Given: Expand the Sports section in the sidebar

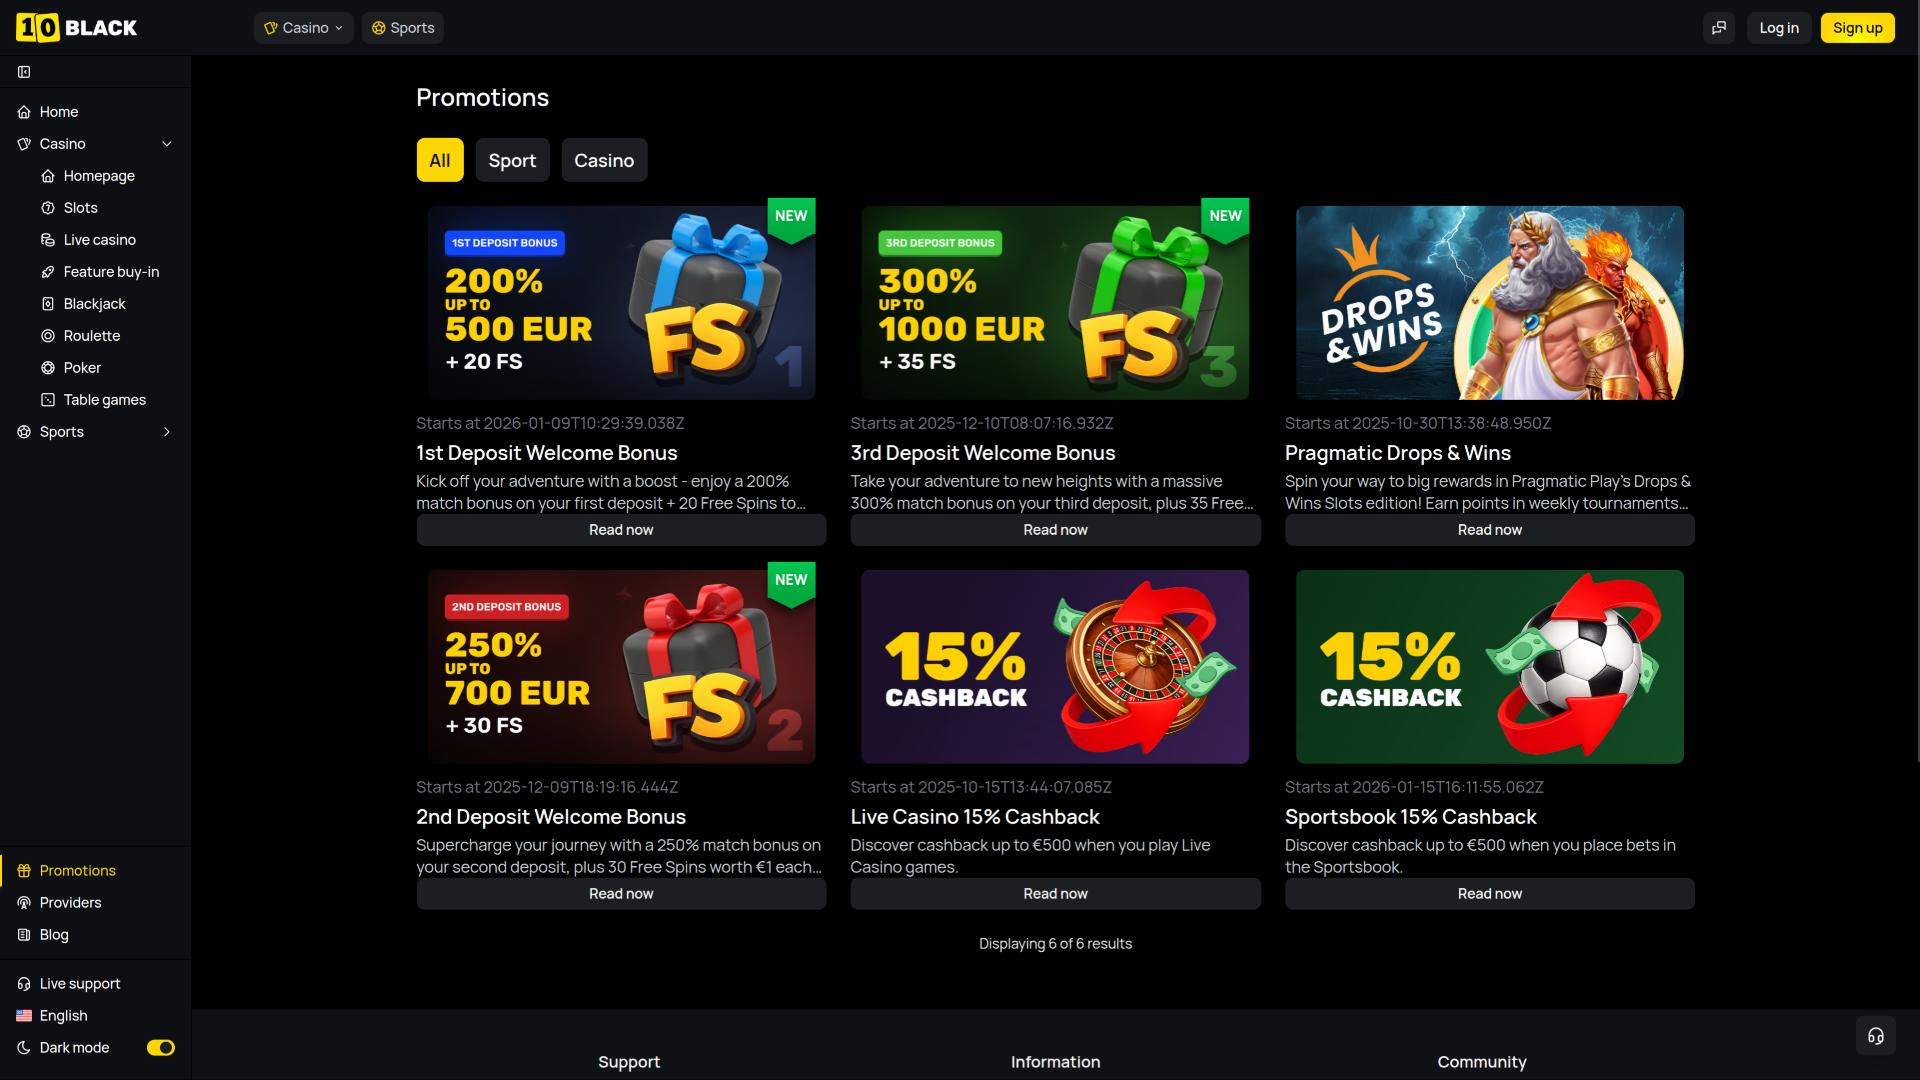Looking at the screenshot, I should click(x=166, y=431).
